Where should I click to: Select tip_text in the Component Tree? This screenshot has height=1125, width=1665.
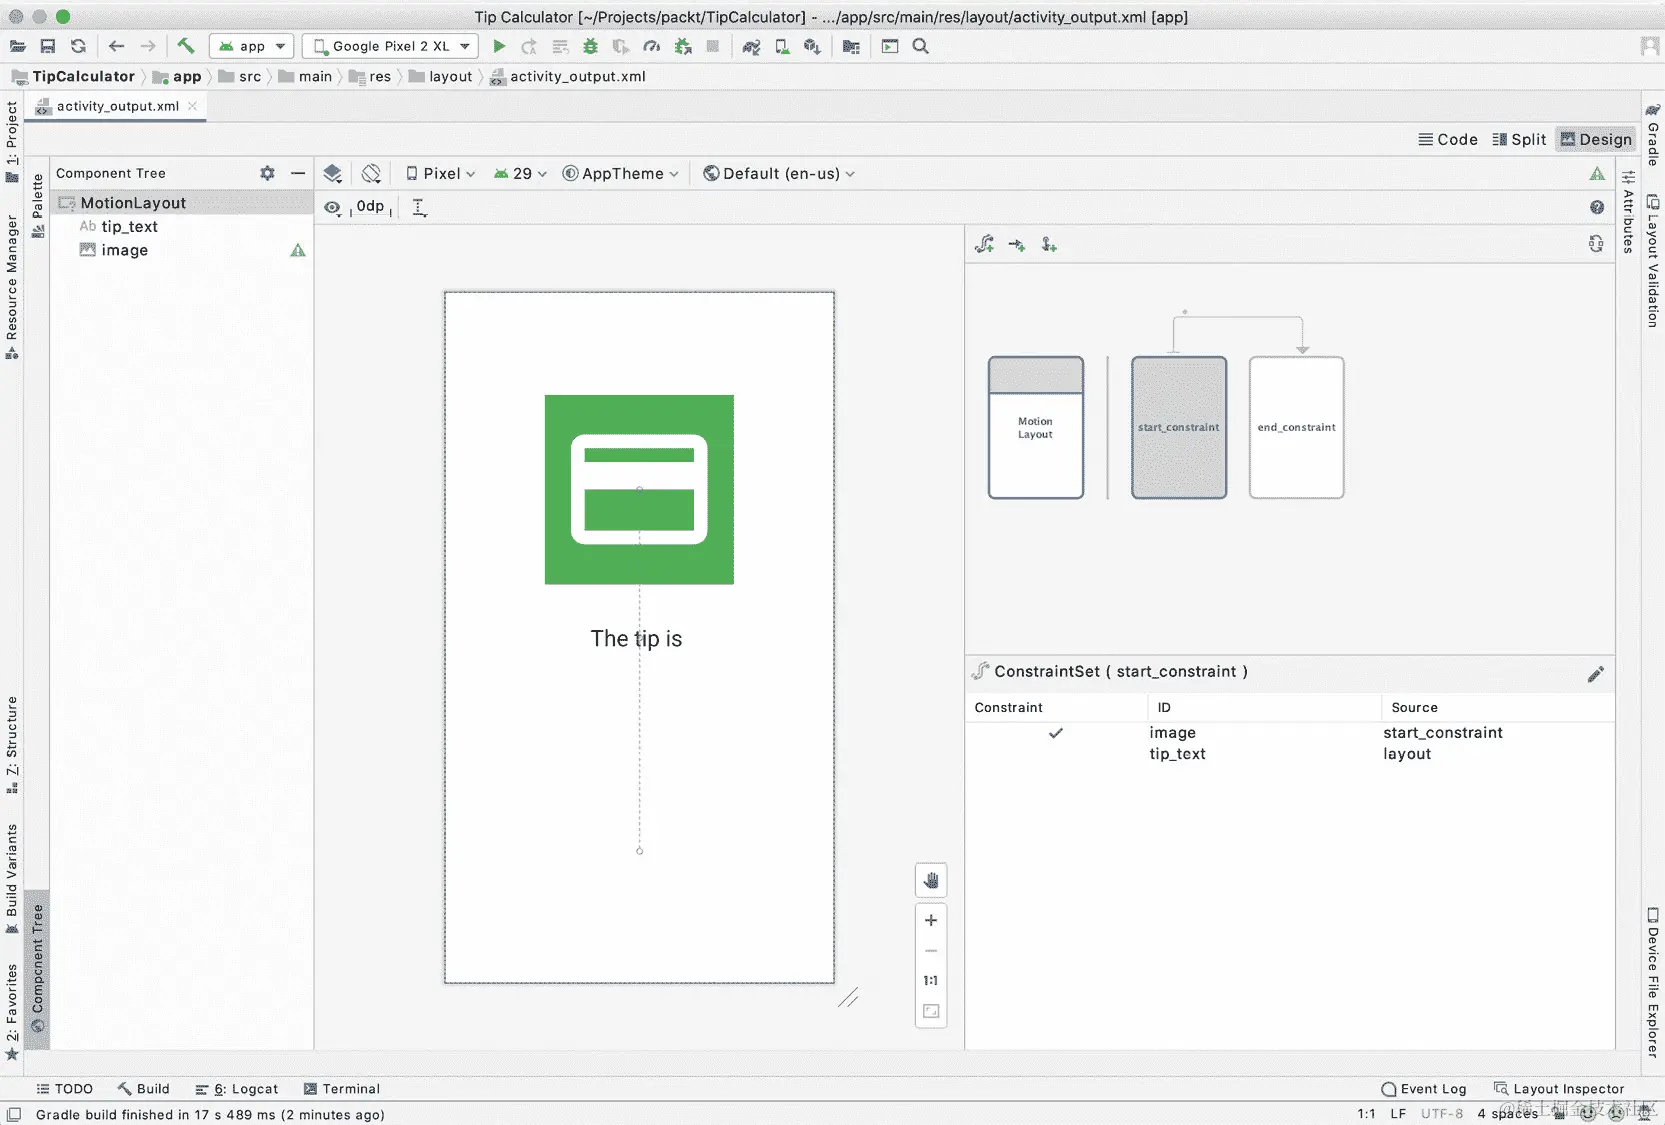coord(128,227)
